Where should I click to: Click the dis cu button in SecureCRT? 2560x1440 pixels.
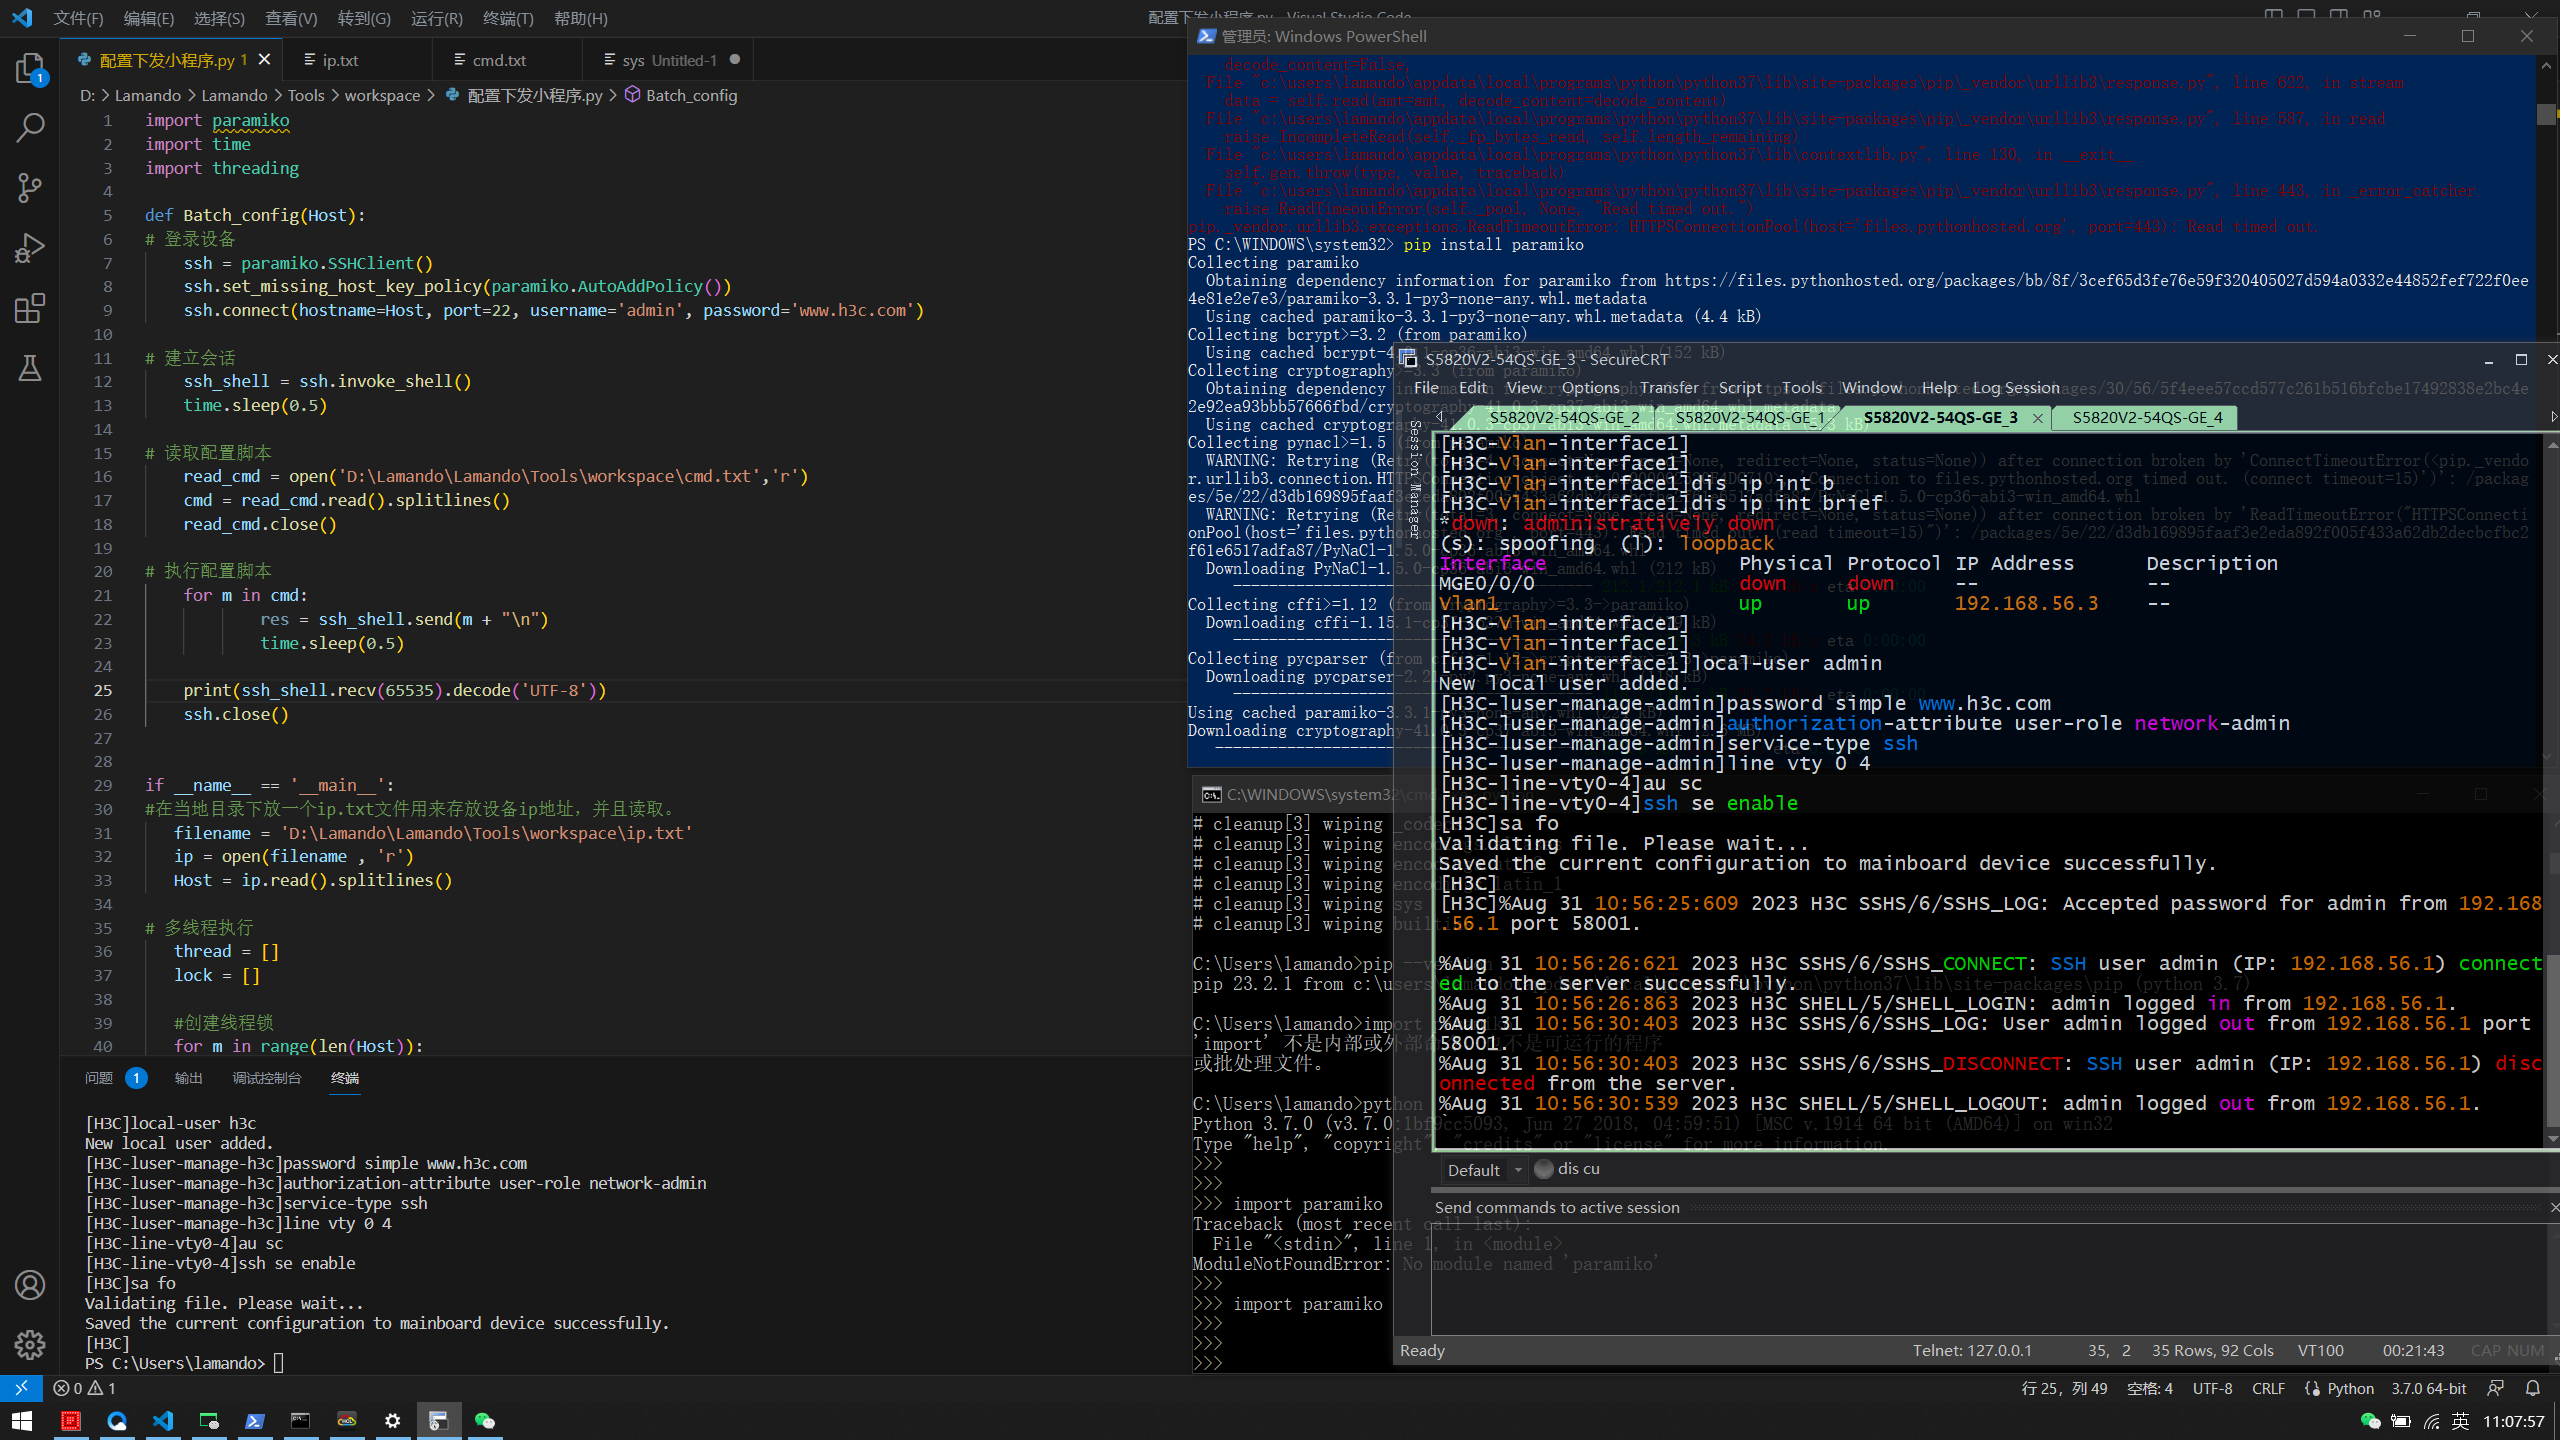tap(1568, 1169)
